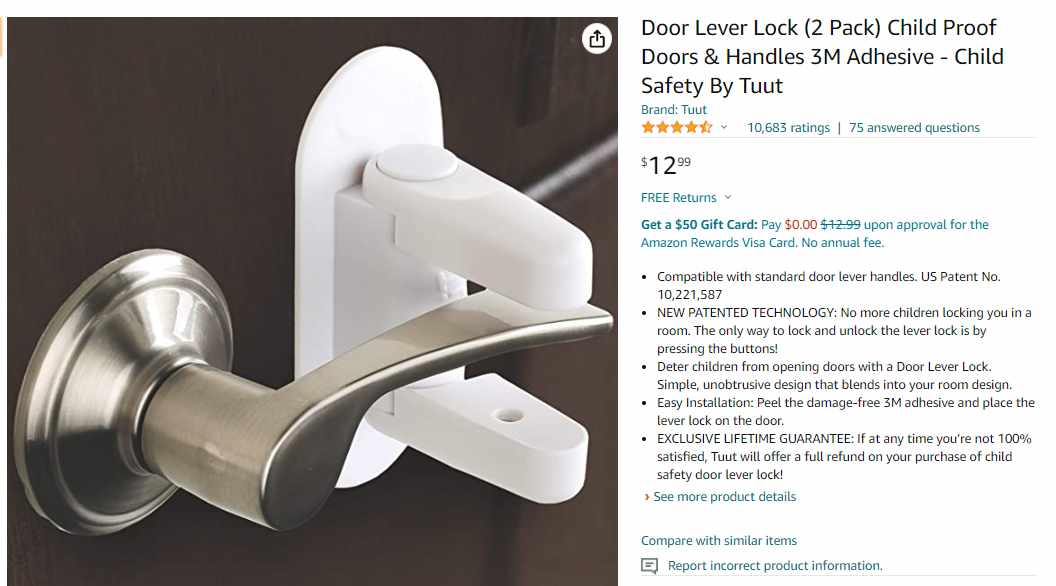
Task: Click the product title Door Lever Lock
Action: 822,57
